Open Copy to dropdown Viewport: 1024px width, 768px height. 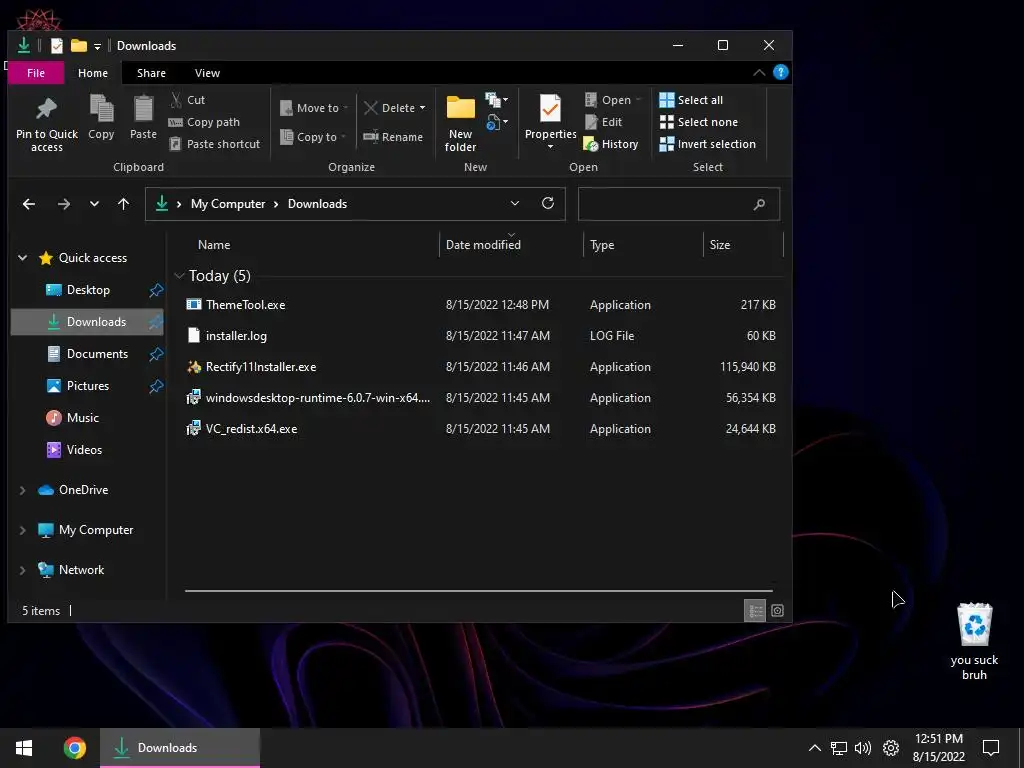pos(313,136)
